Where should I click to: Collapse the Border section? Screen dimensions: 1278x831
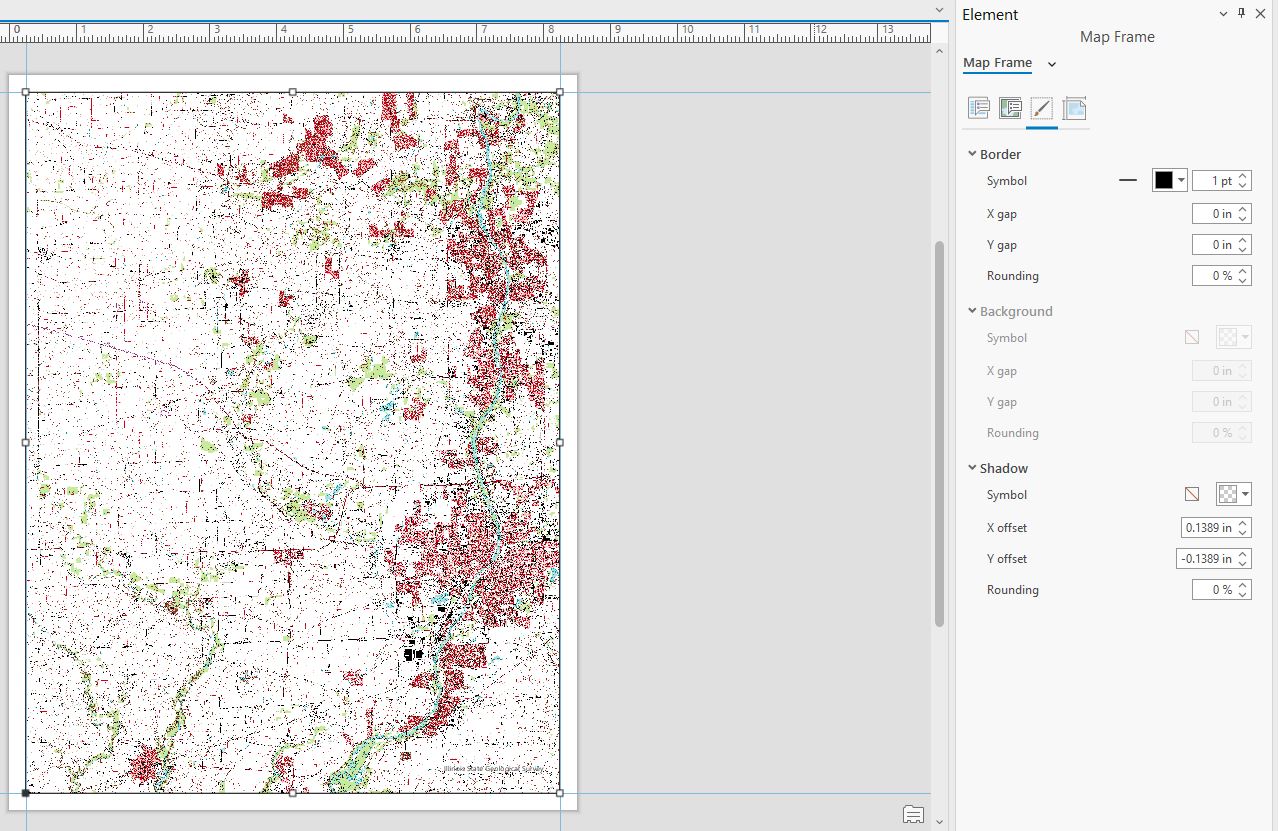coord(971,153)
